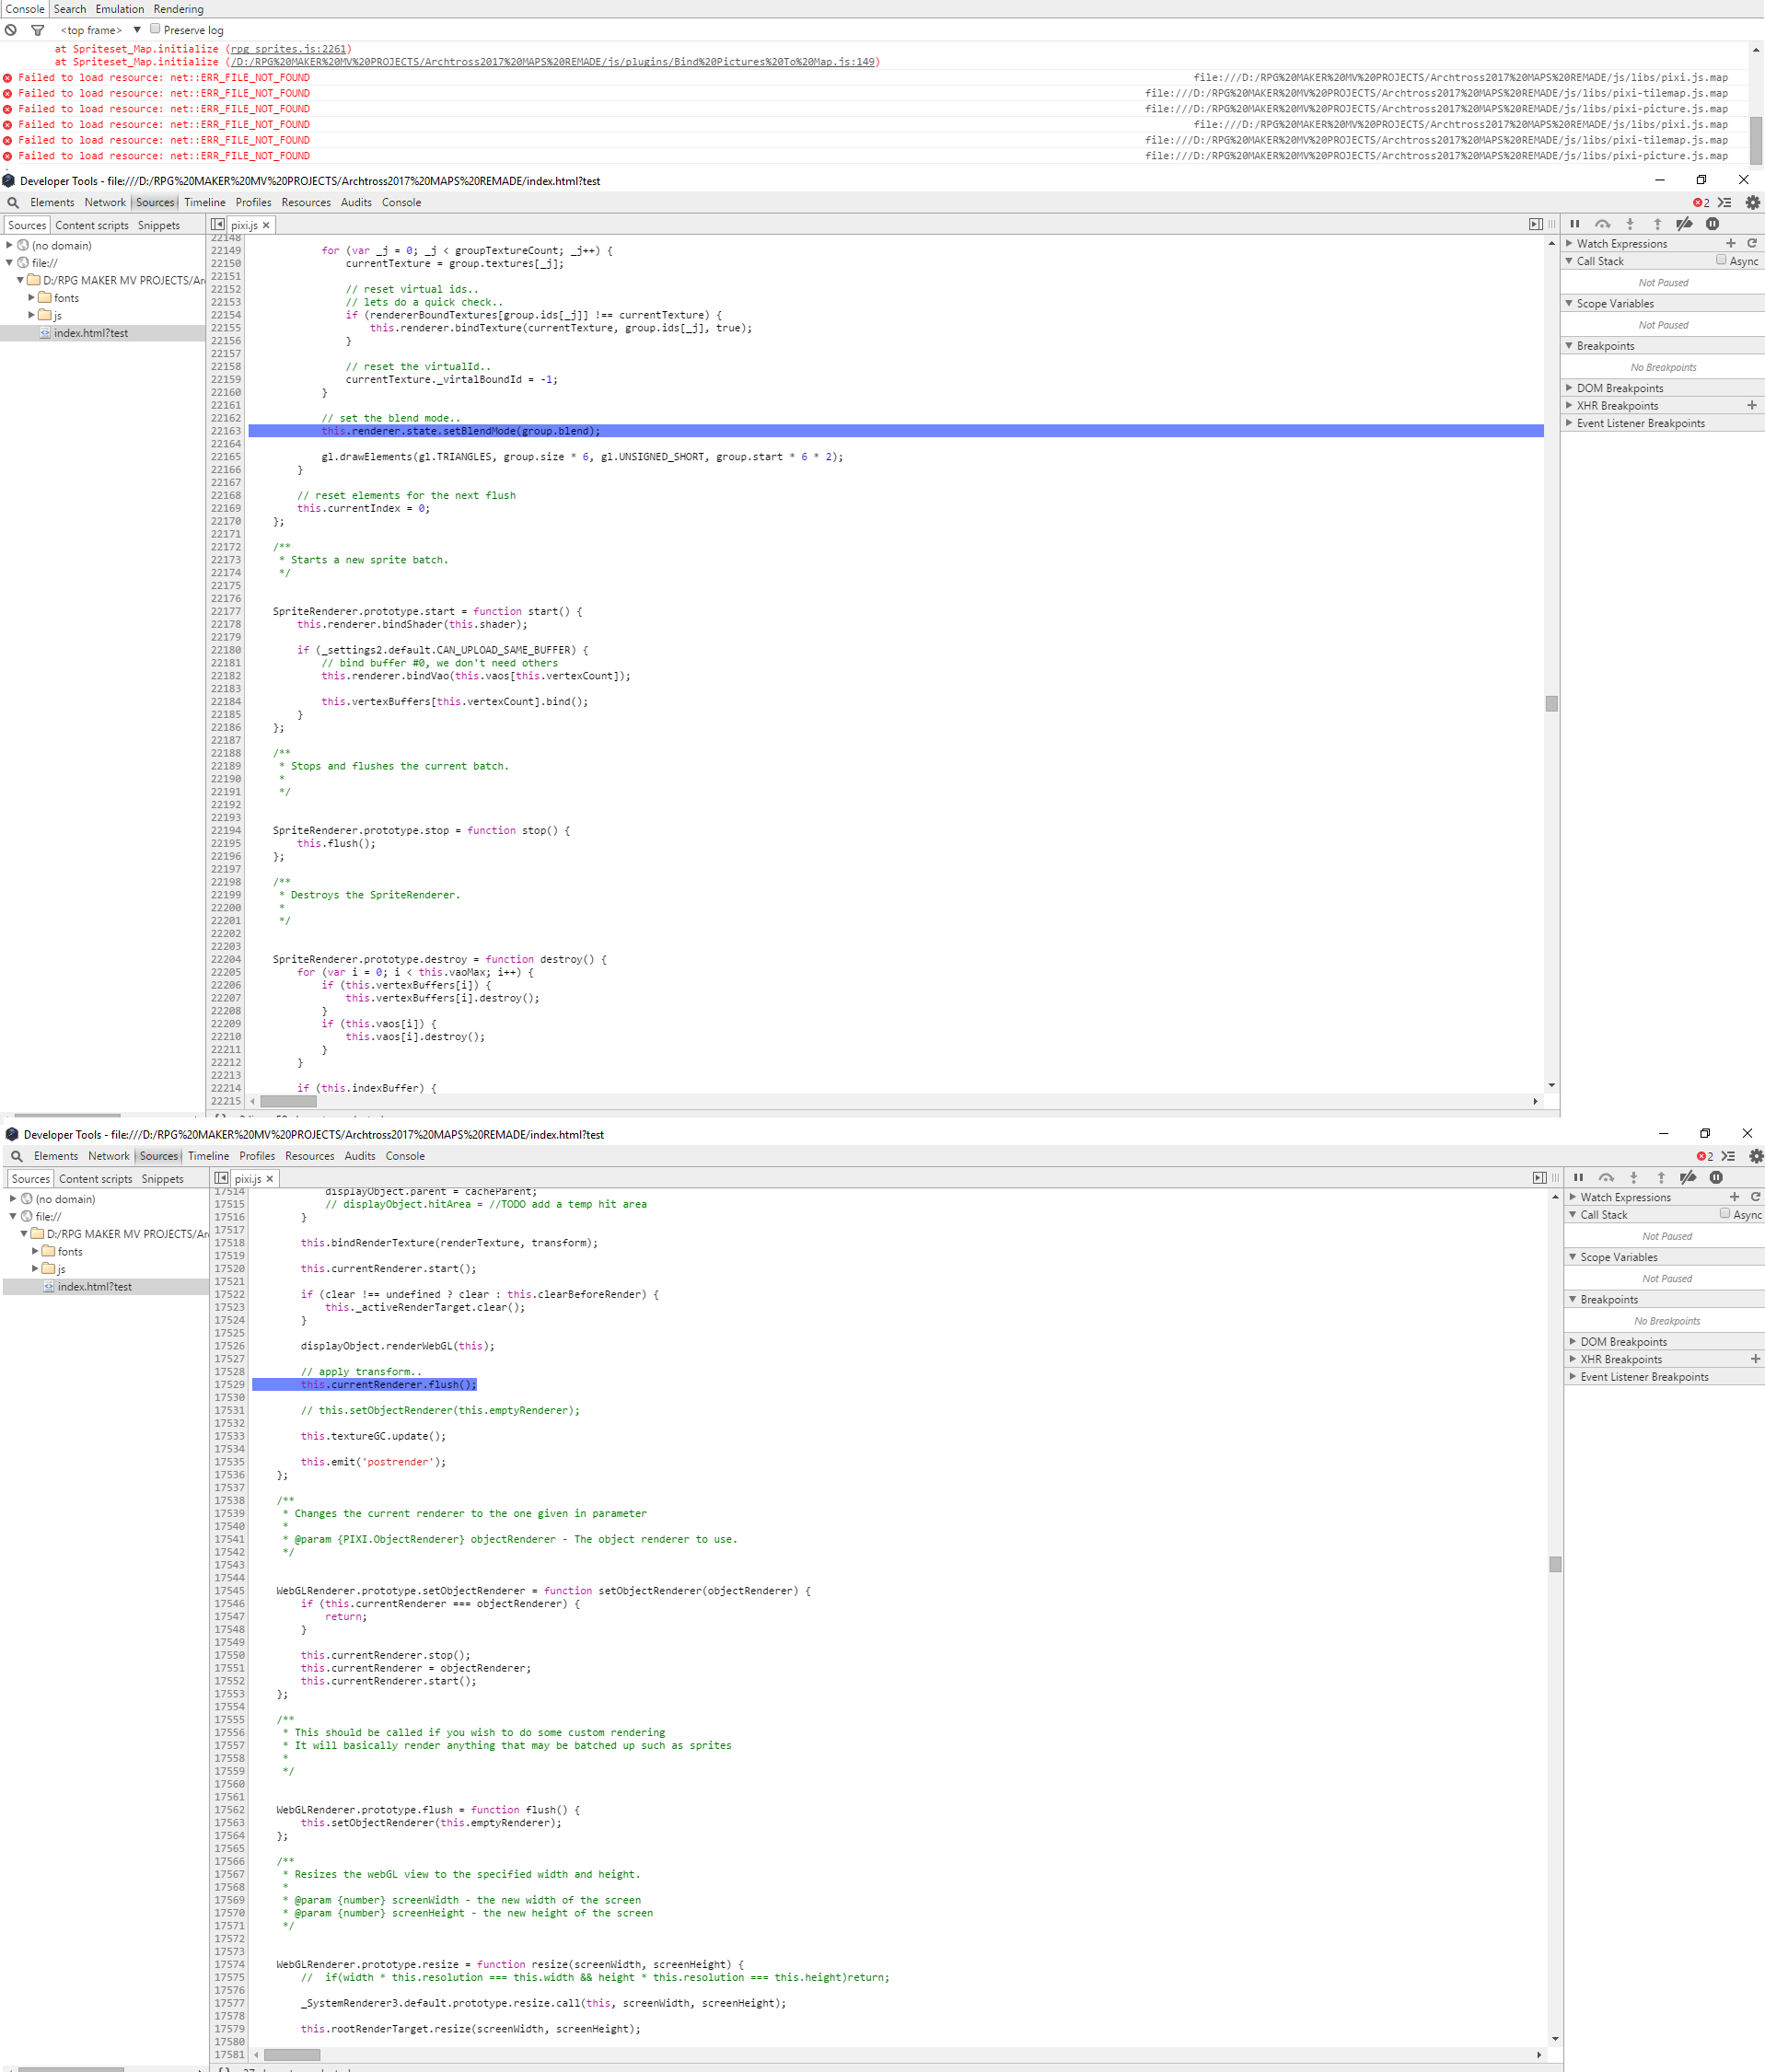Click line number 22163 in the gutter

tap(226, 432)
